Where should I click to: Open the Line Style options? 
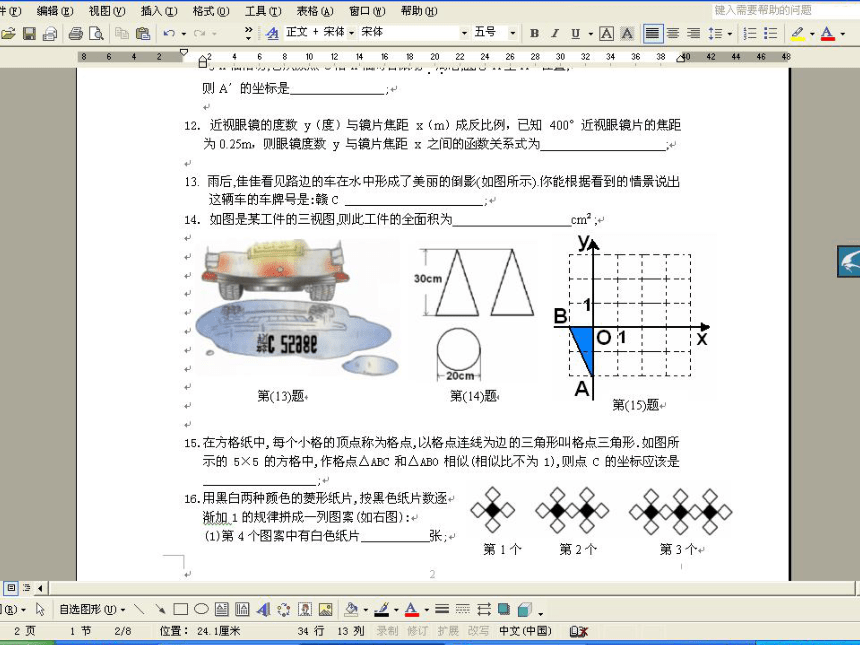[x=442, y=609]
